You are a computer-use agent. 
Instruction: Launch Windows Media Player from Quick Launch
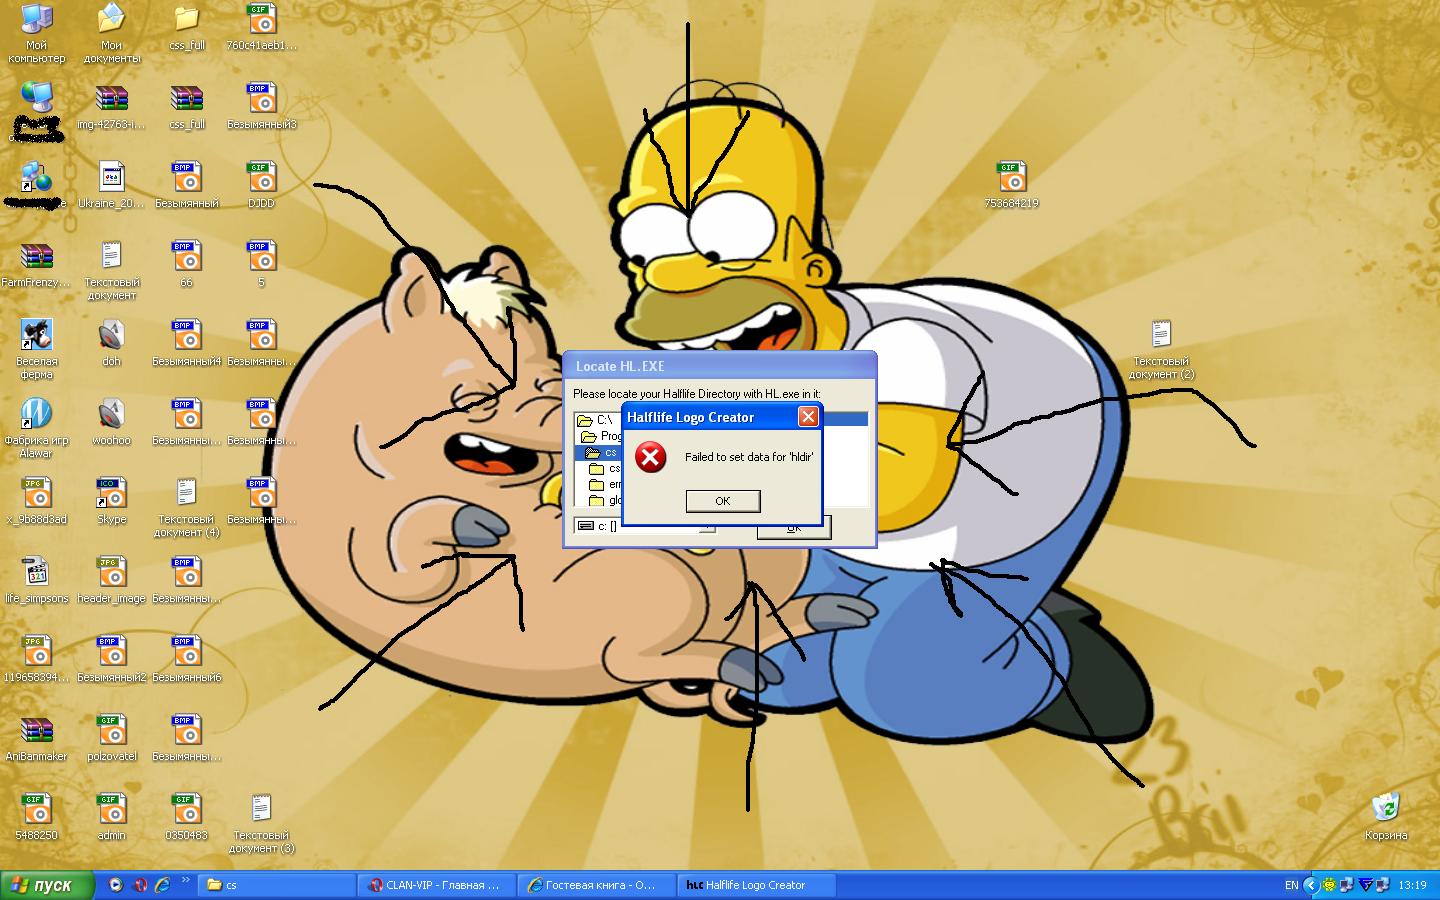tap(116, 885)
